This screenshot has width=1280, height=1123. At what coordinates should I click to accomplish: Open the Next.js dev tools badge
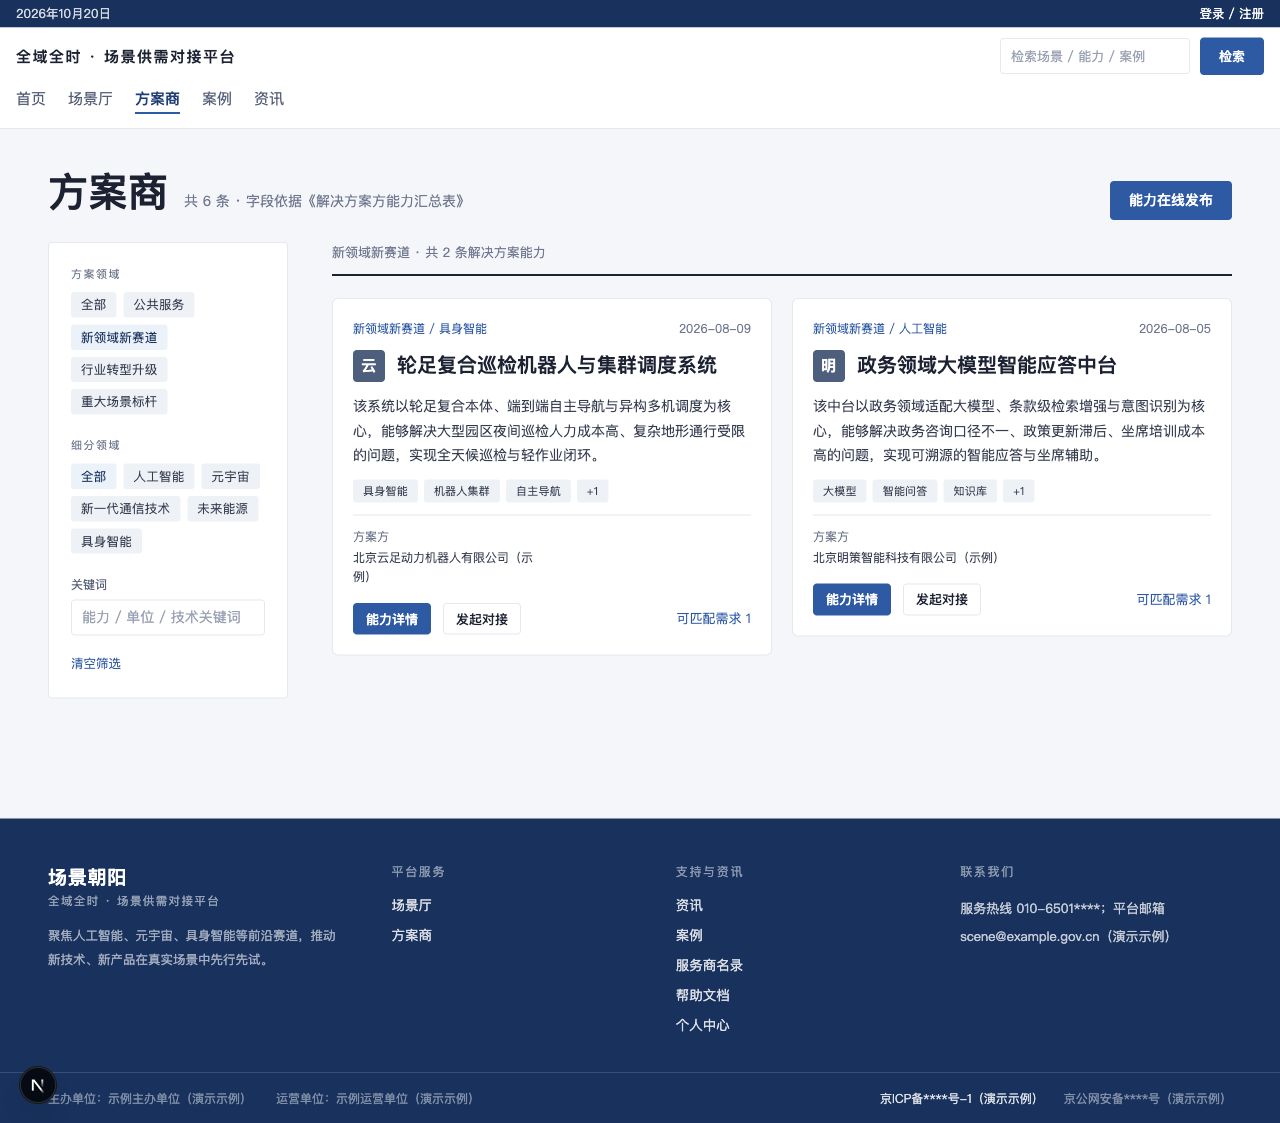[38, 1085]
